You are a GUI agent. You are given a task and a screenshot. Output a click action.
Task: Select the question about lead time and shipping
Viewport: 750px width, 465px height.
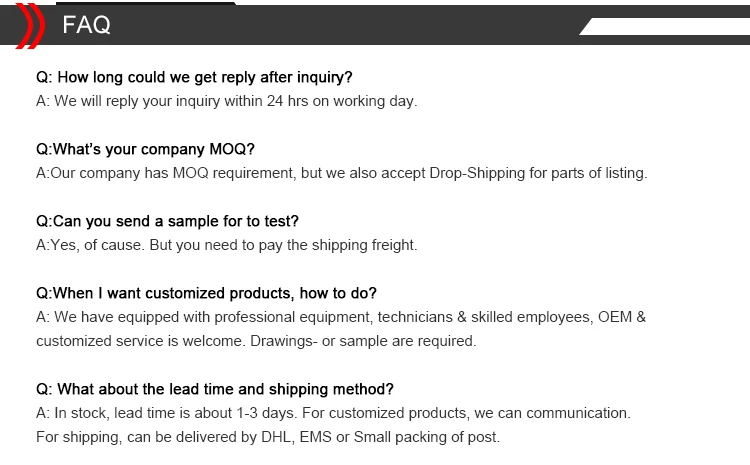tap(215, 389)
